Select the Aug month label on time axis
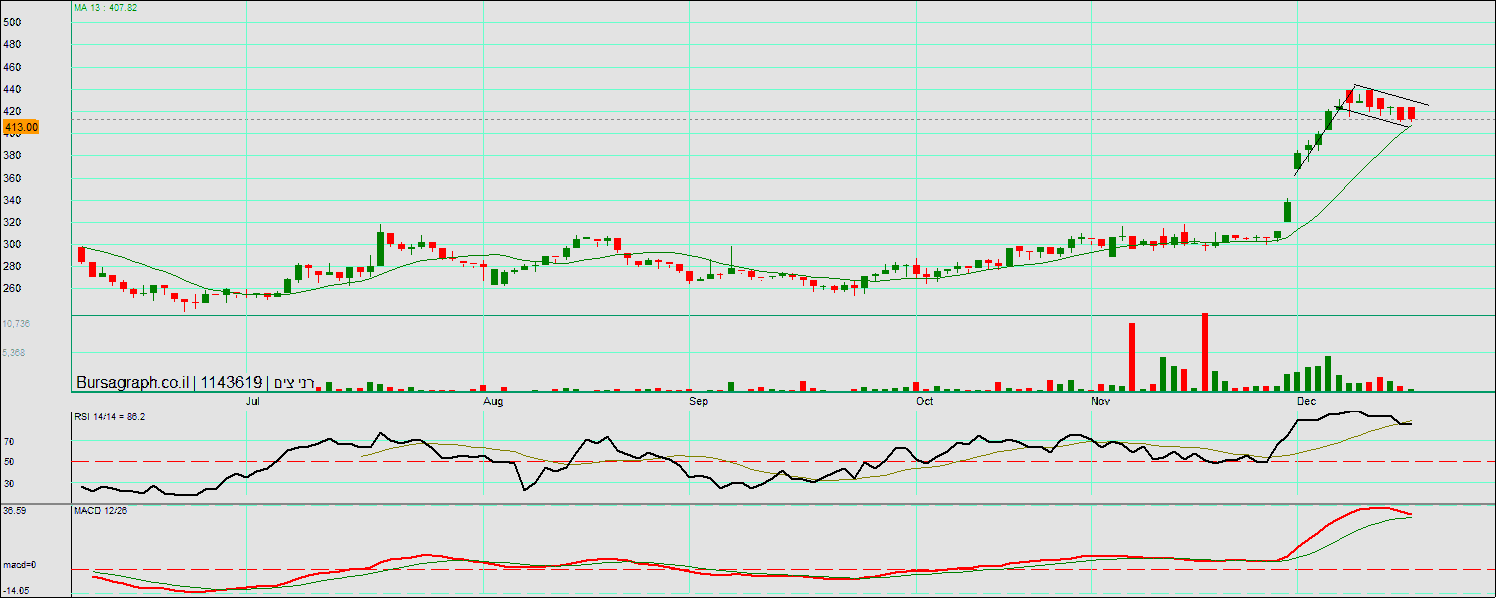This screenshot has width=1496, height=598. tap(493, 401)
